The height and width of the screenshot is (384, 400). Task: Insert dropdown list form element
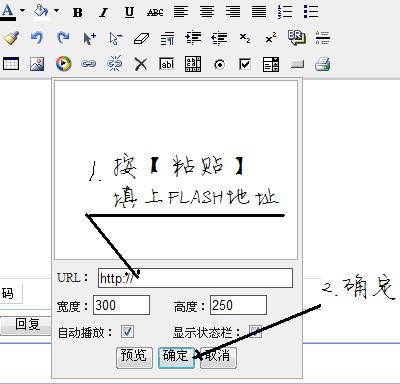pyautogui.click(x=271, y=64)
